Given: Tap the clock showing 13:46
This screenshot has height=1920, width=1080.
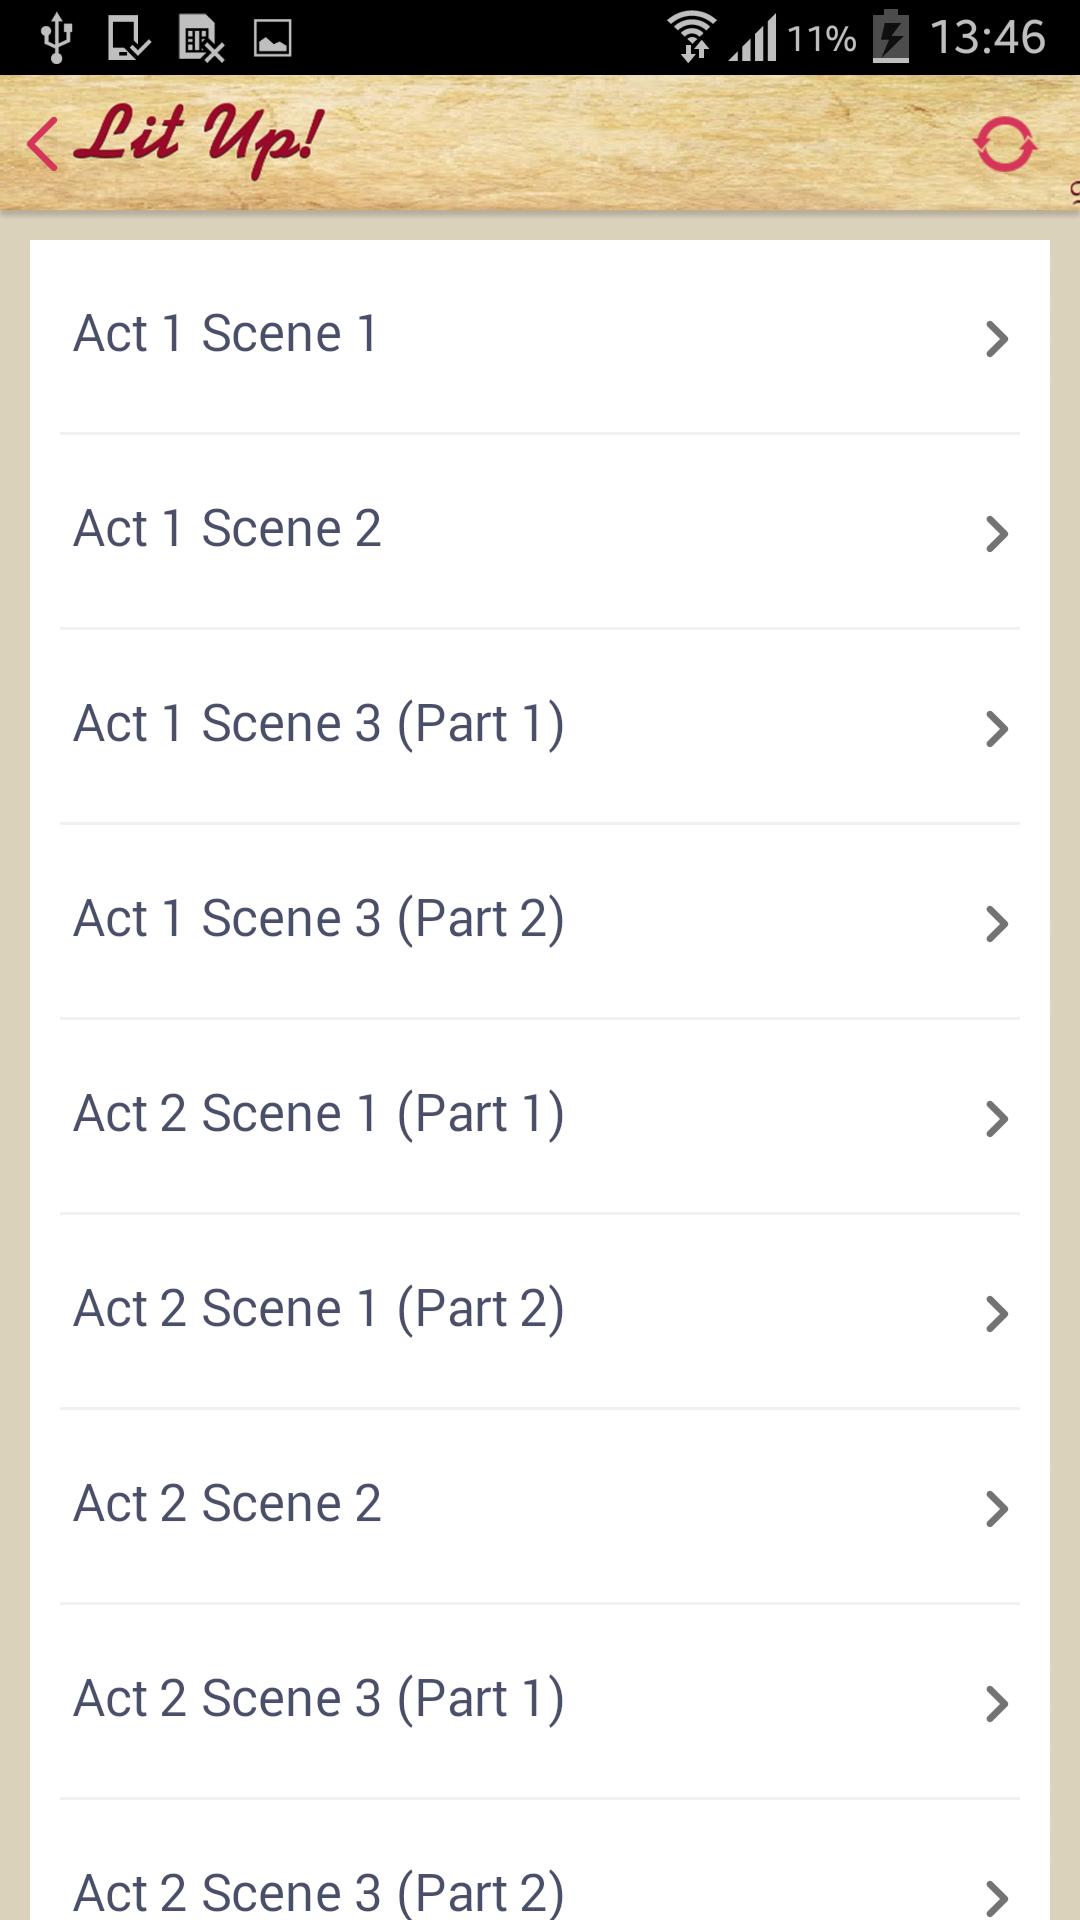Looking at the screenshot, I should click(x=987, y=38).
